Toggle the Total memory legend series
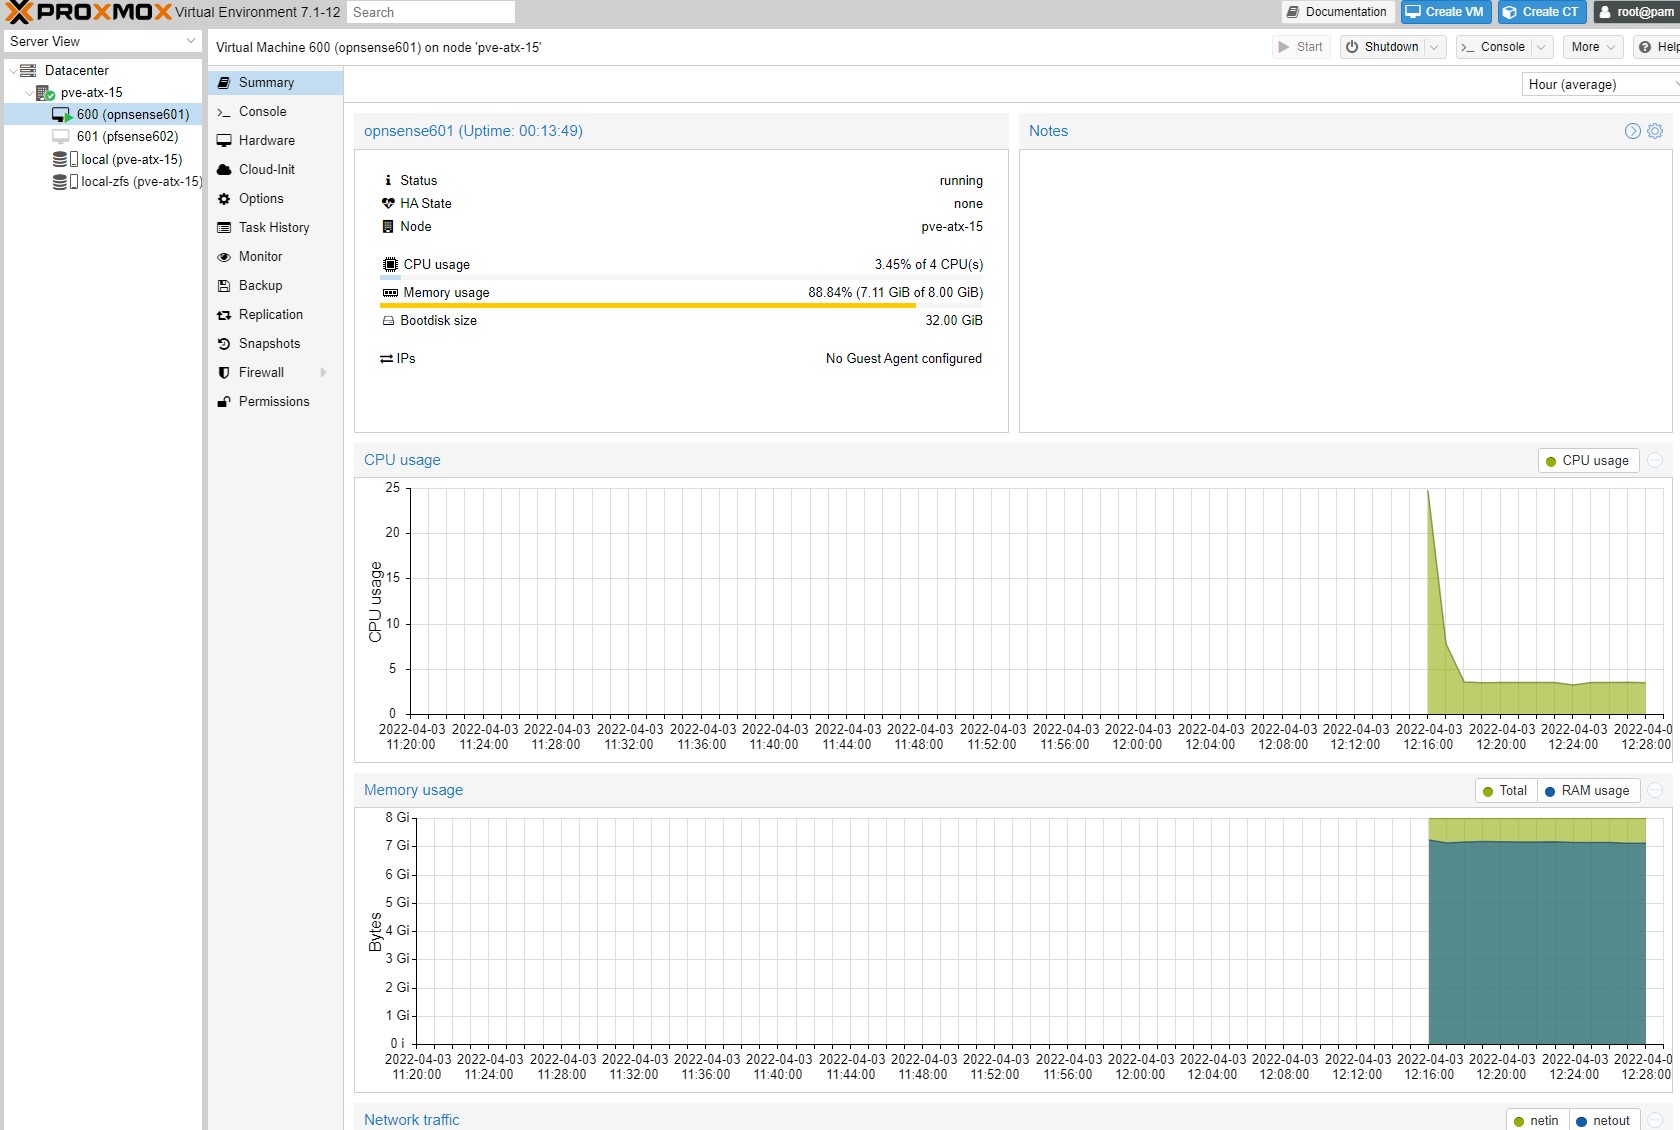 coord(1505,791)
